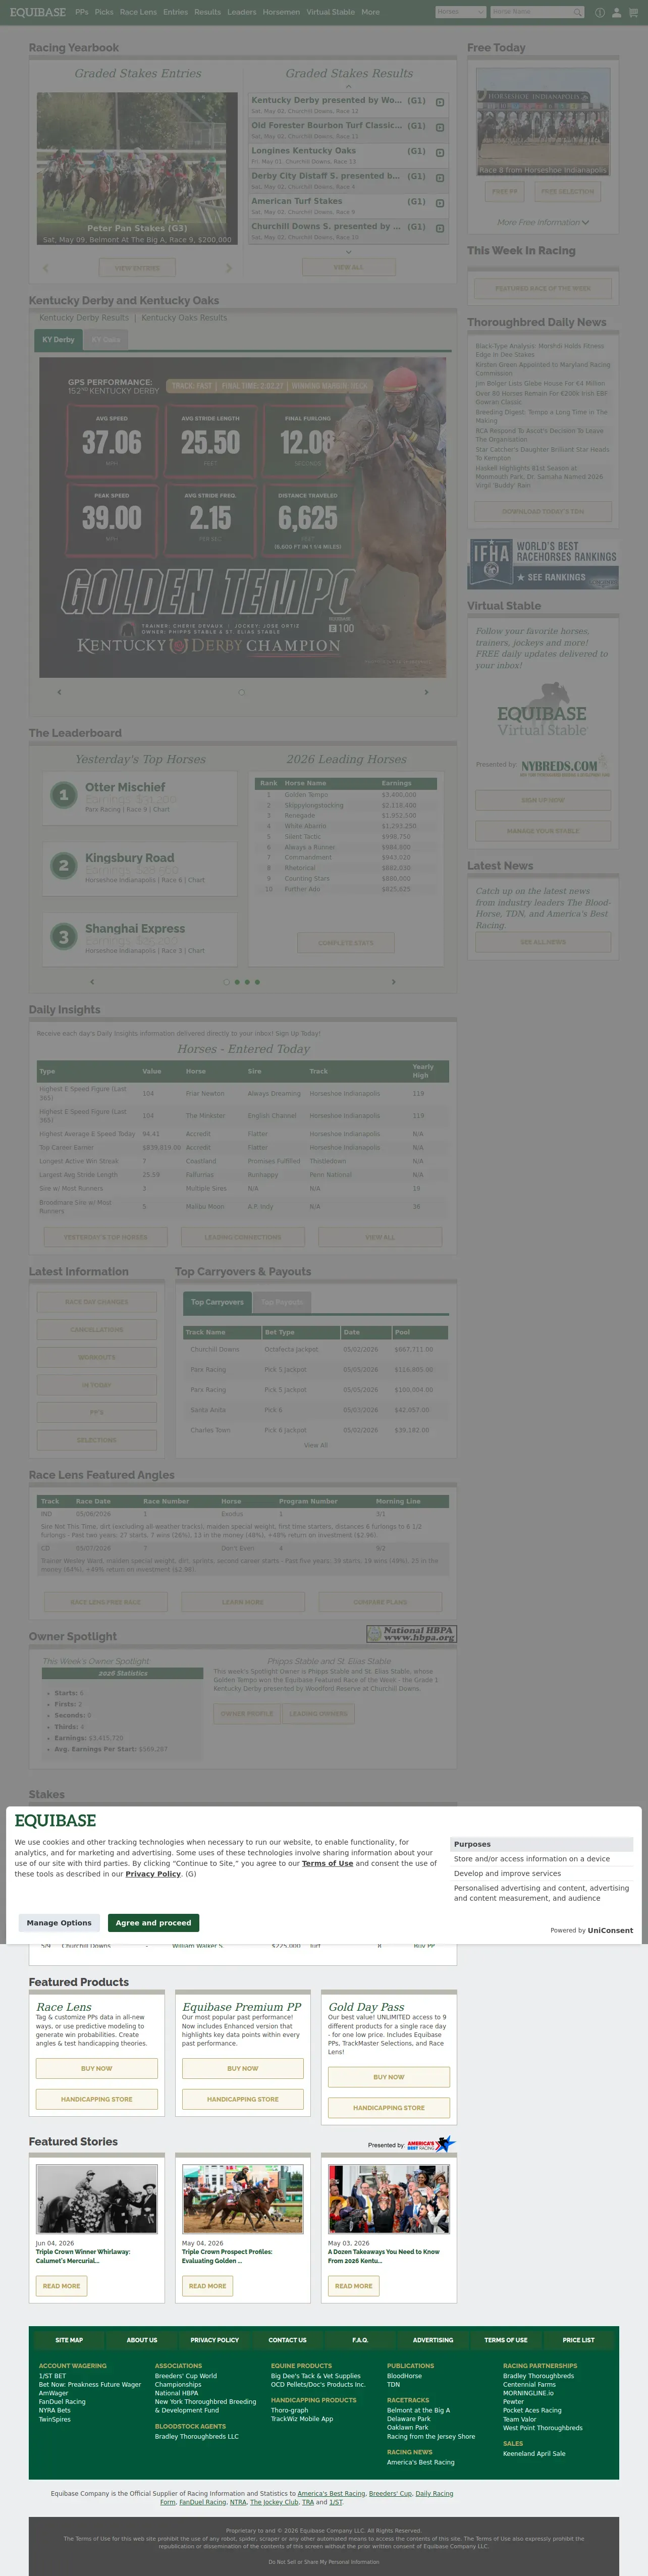Select the fourth Leaderboard pagination dot
The width and height of the screenshot is (648, 2576).
(x=257, y=982)
